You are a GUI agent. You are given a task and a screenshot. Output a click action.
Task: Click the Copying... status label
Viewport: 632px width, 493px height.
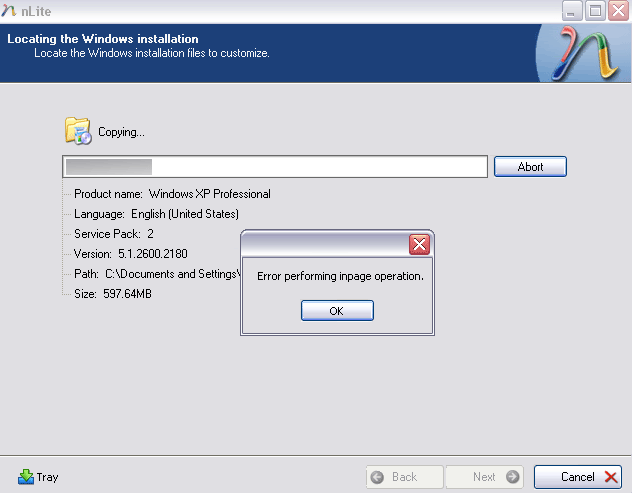121,132
